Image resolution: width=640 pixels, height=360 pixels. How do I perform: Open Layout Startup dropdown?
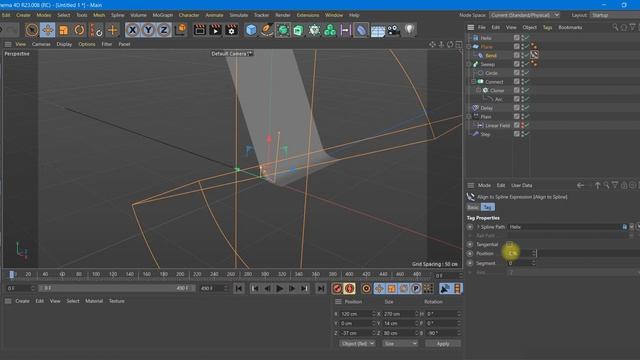click(615, 15)
